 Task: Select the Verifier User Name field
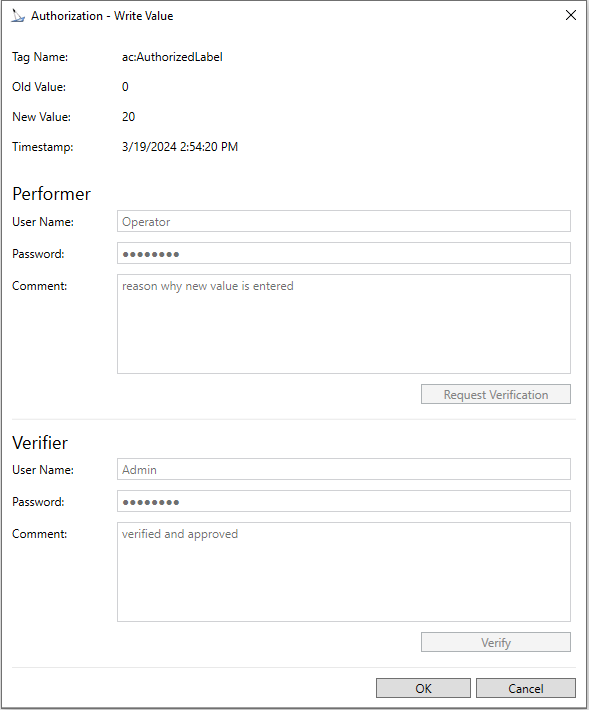tap(344, 469)
